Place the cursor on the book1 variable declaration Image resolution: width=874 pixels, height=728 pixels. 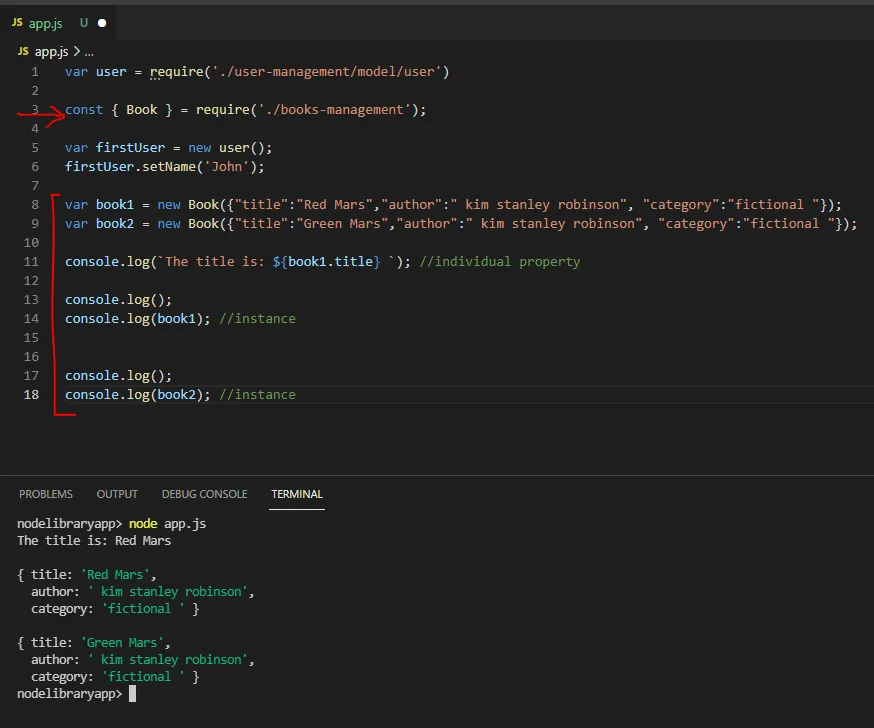click(x=115, y=205)
